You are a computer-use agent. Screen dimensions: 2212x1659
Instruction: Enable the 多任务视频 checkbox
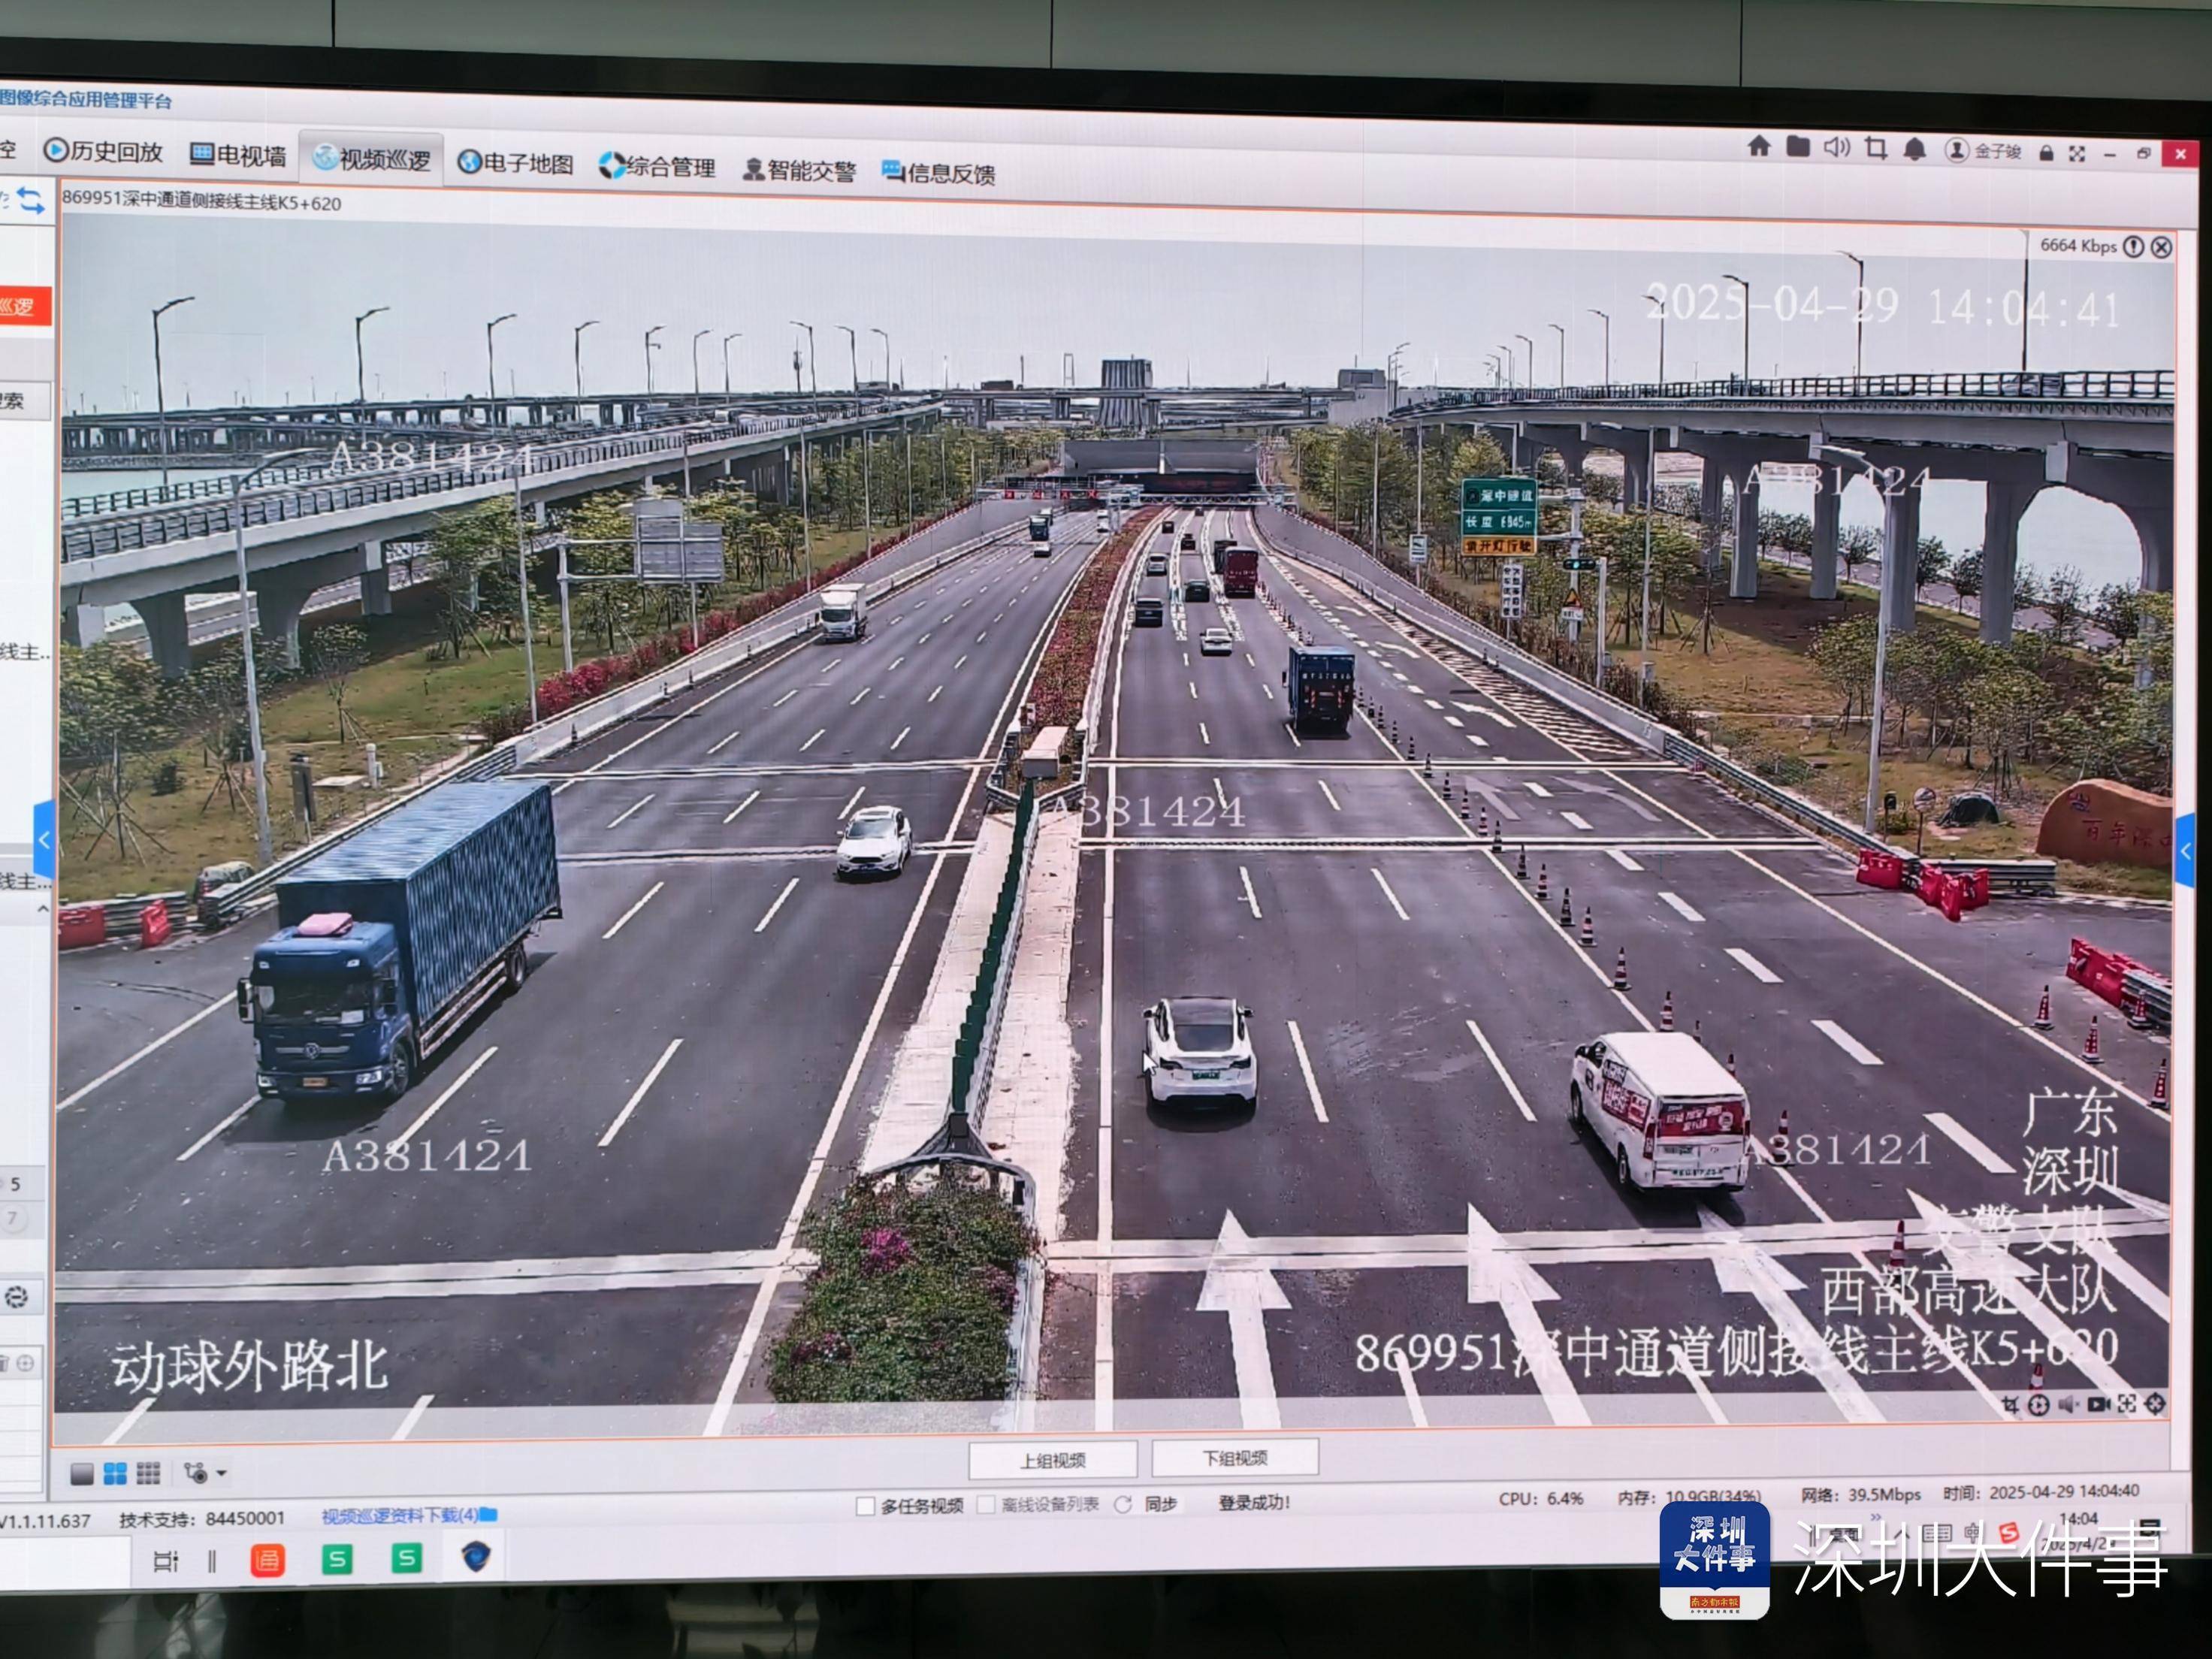[866, 1506]
